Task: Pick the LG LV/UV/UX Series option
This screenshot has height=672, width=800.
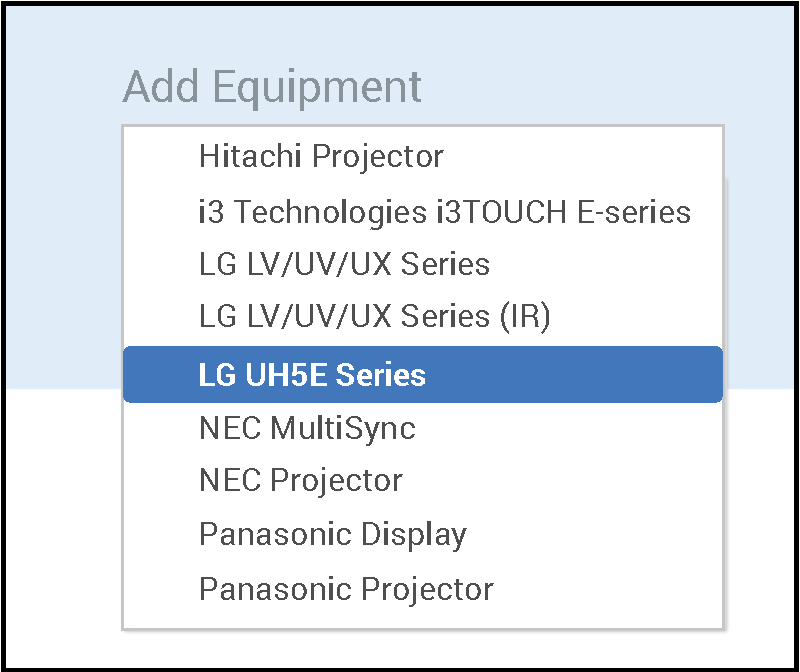Action: tap(344, 265)
